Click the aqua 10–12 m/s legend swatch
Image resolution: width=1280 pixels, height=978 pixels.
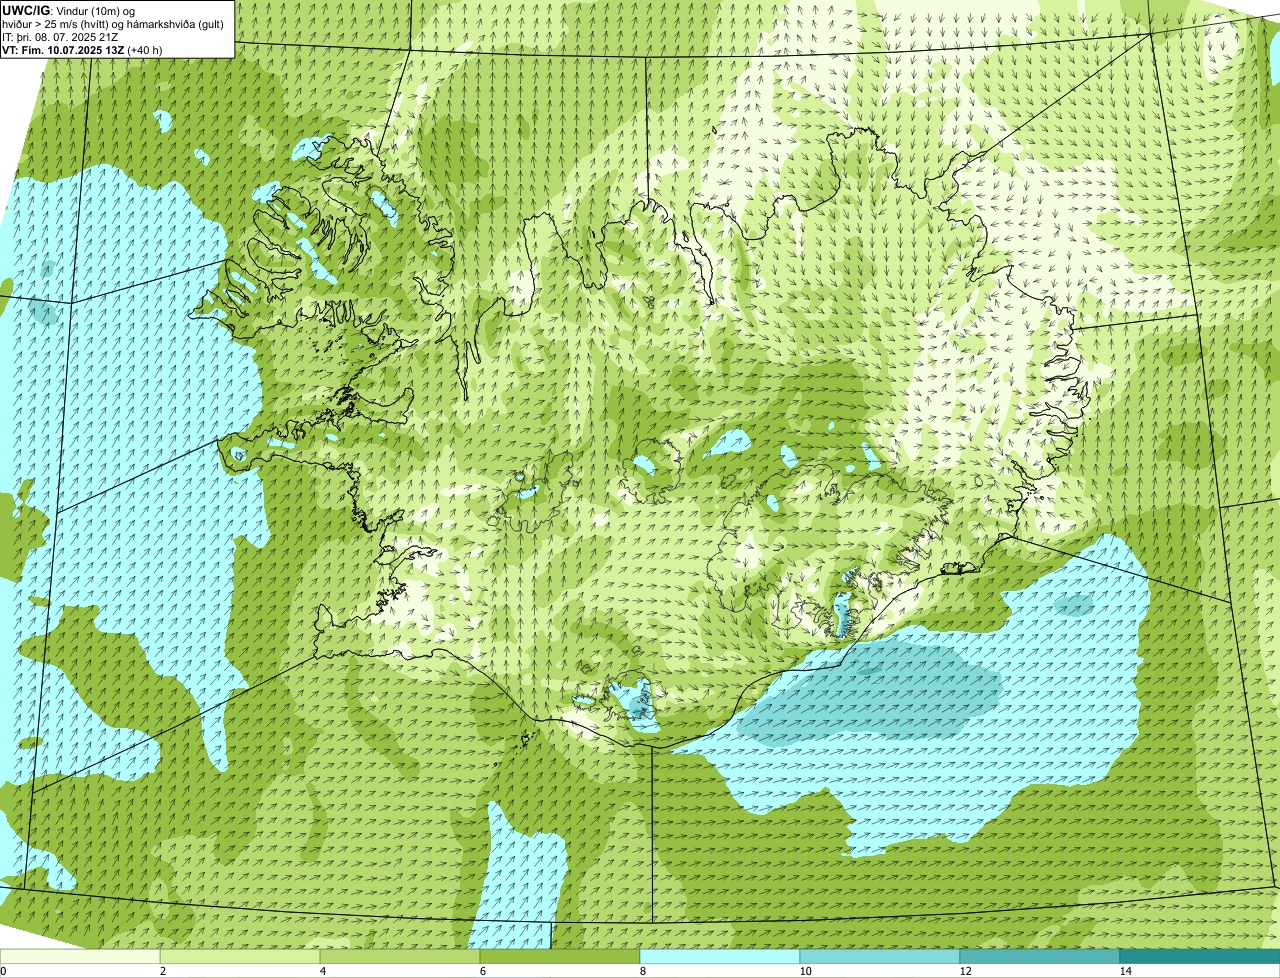pos(880,957)
